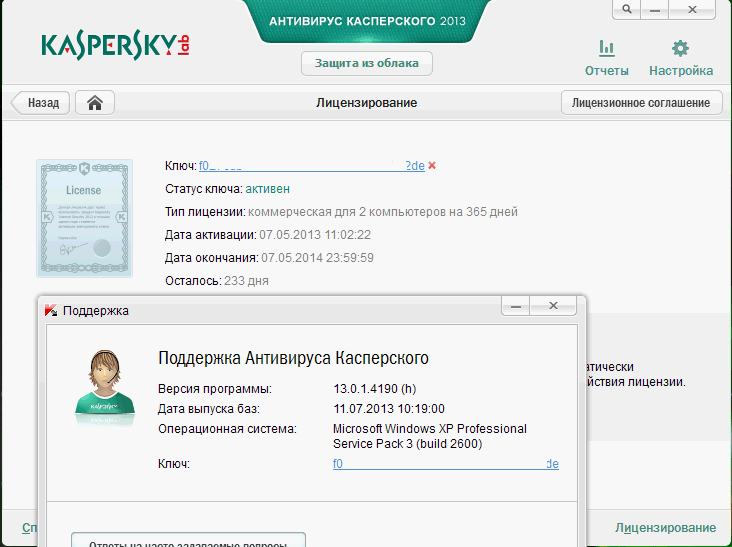Click the License certificate image
The image size is (732, 547).
[x=84, y=218]
